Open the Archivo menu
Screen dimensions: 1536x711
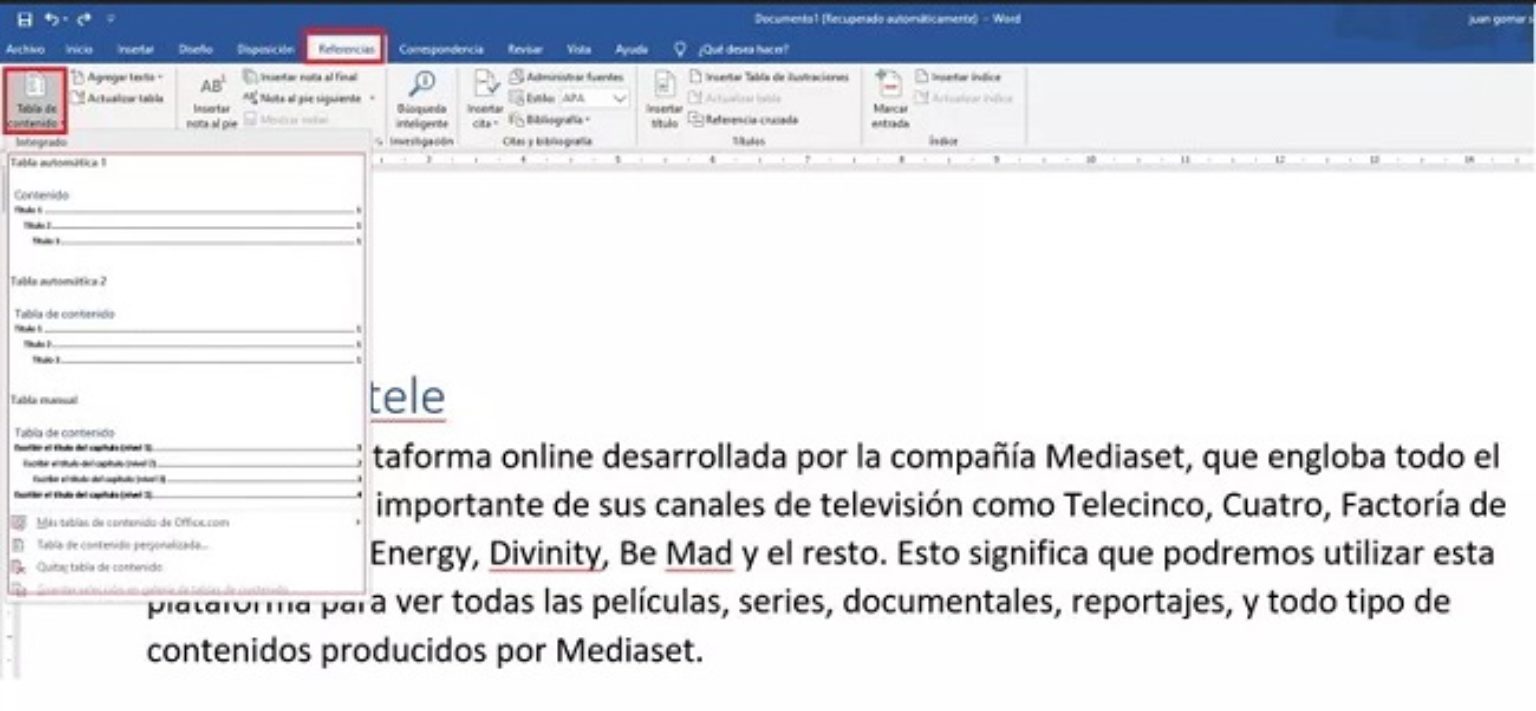(25, 47)
